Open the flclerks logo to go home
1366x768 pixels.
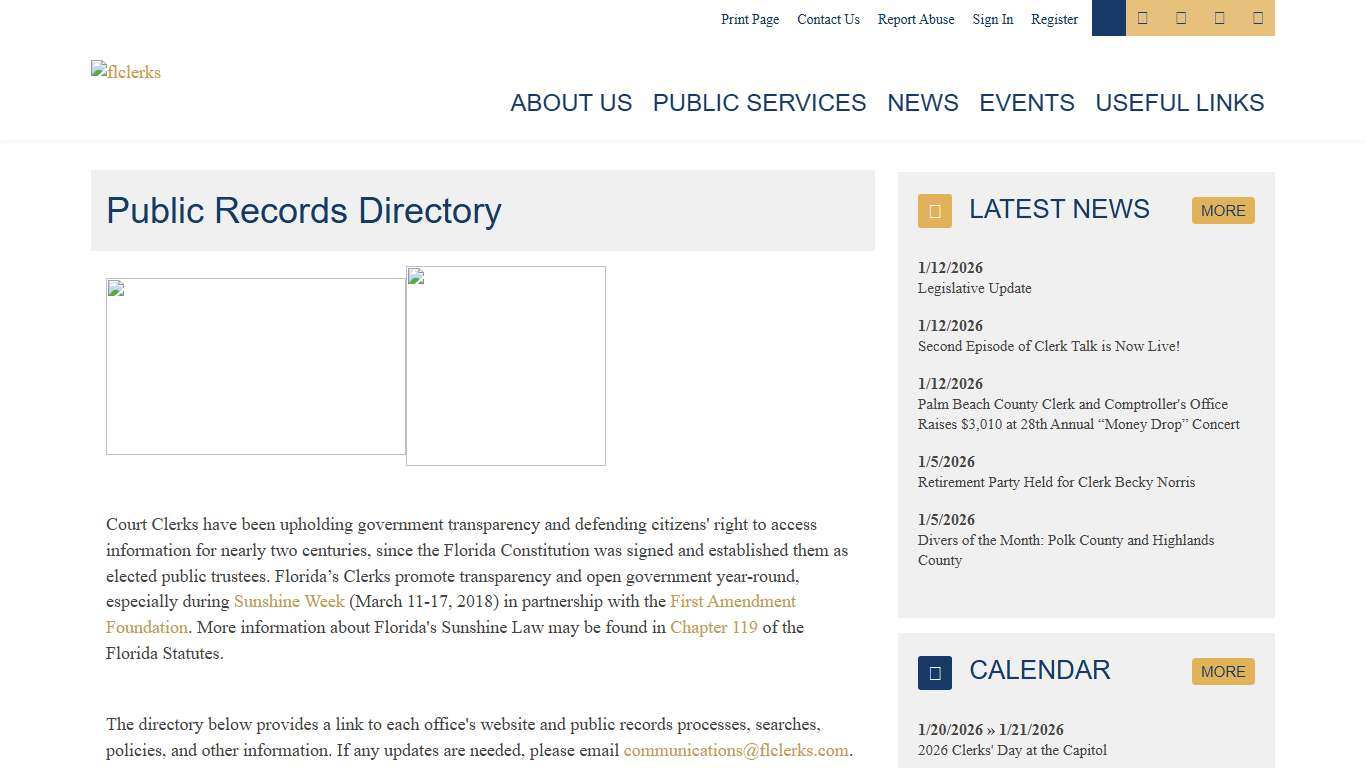point(126,72)
